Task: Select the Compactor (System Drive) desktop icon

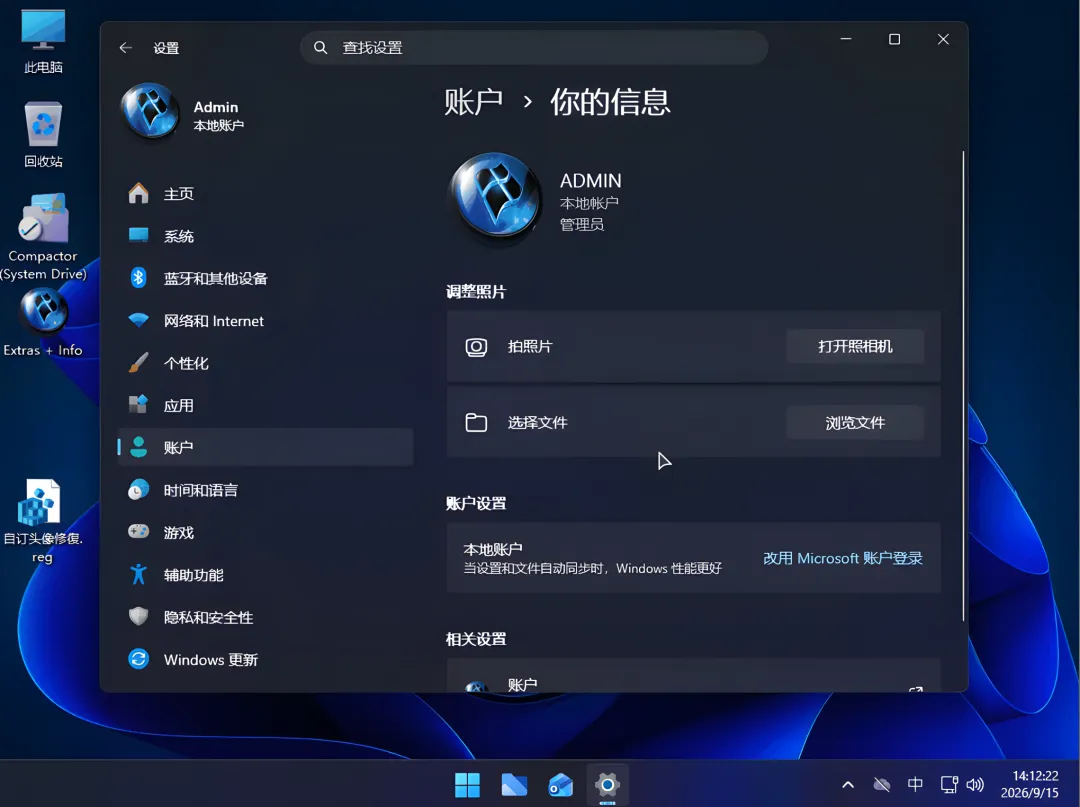Action: coord(43,237)
